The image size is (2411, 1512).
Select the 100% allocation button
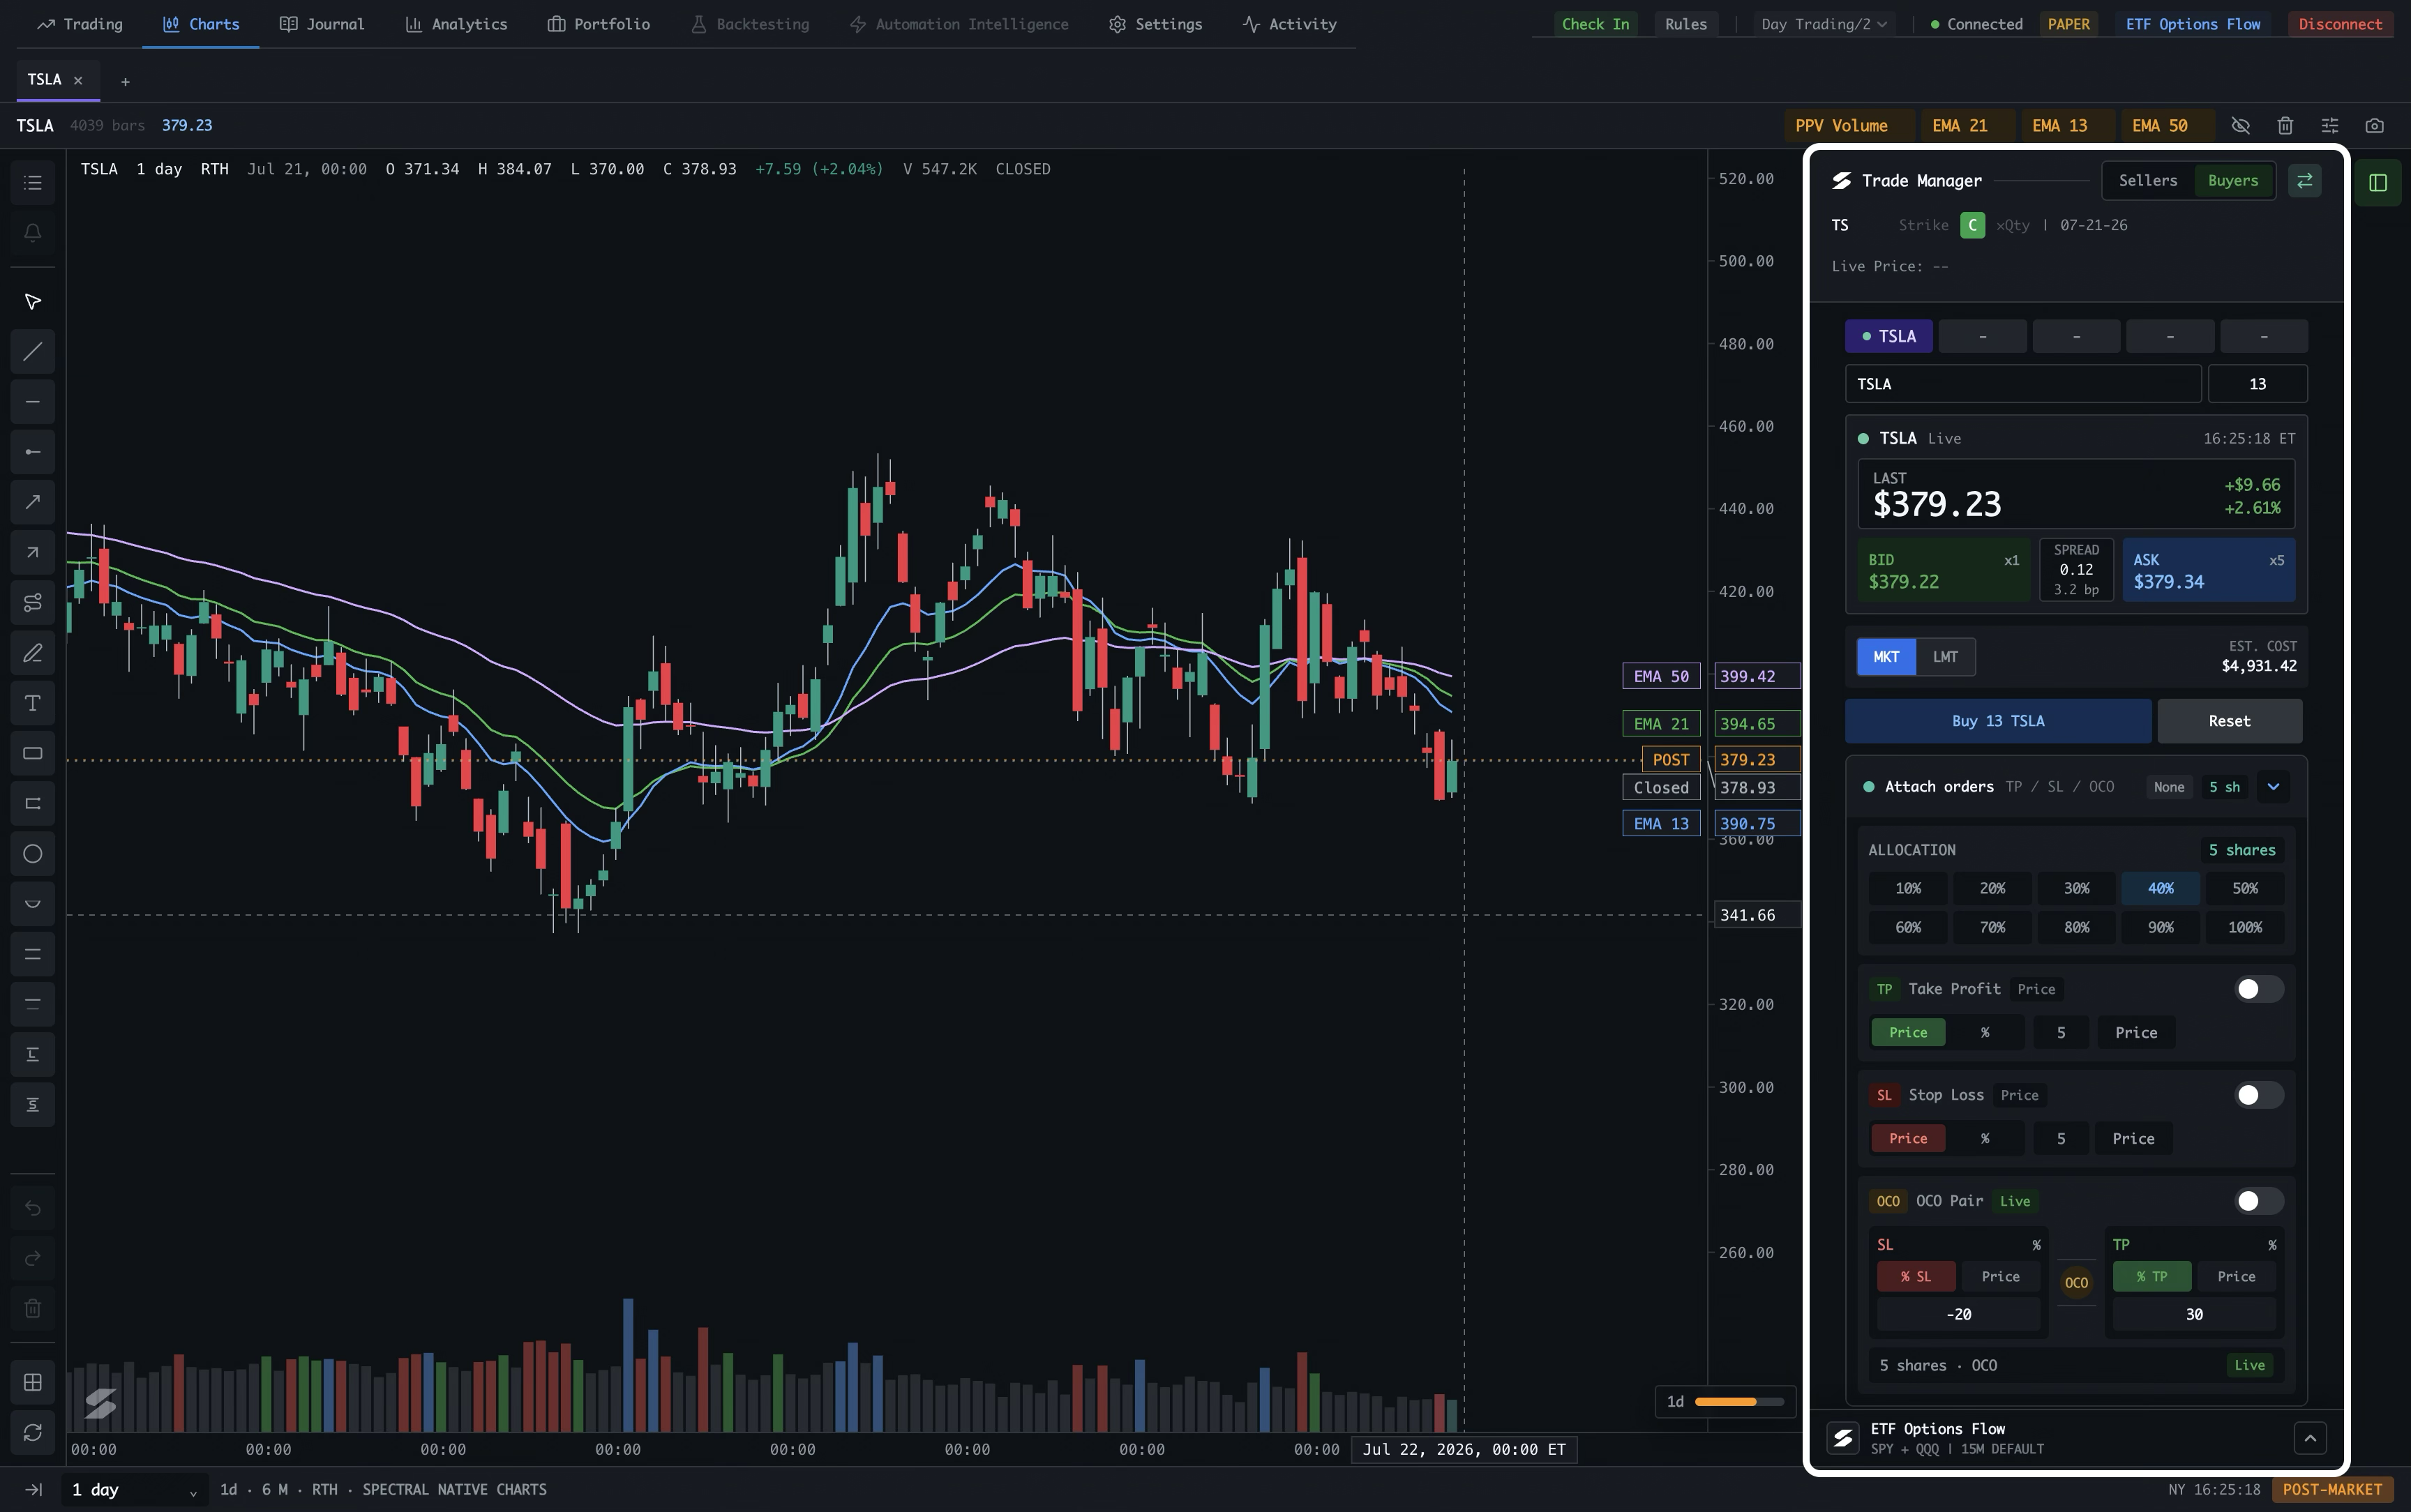tap(2244, 927)
